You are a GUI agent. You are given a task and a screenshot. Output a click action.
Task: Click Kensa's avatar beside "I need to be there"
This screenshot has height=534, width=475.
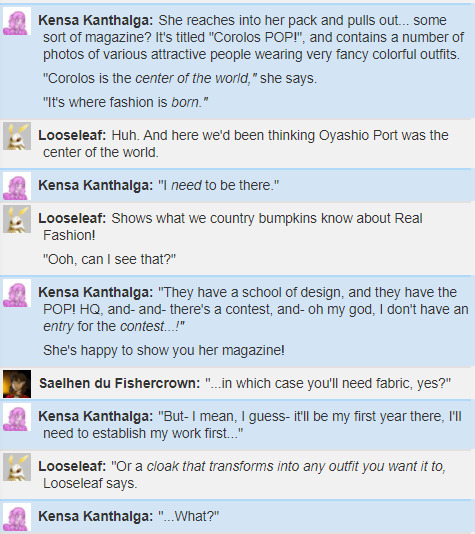coord(17,186)
